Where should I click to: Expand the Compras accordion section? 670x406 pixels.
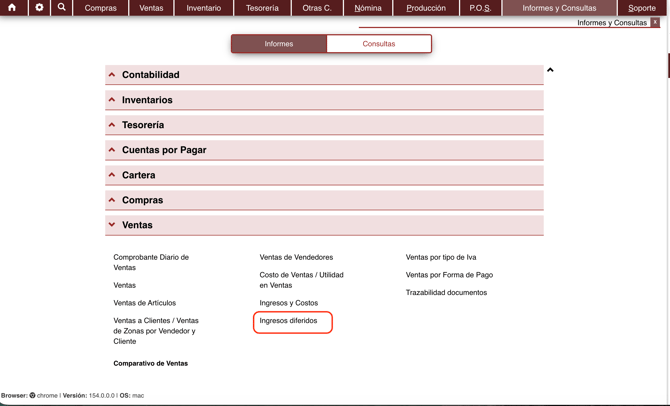coord(324,200)
